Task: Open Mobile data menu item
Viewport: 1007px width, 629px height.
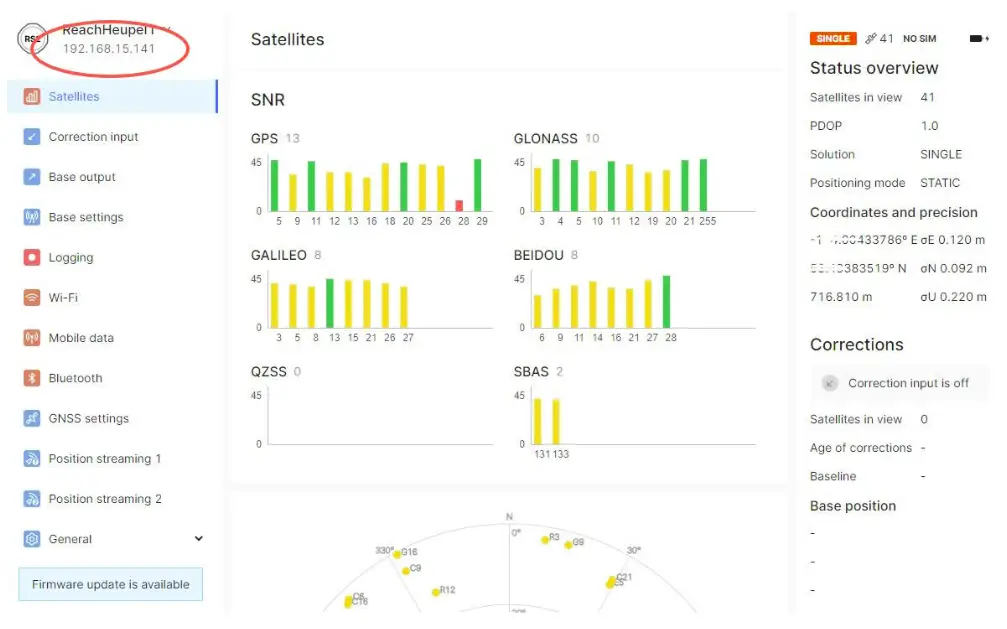Action: 112,338
